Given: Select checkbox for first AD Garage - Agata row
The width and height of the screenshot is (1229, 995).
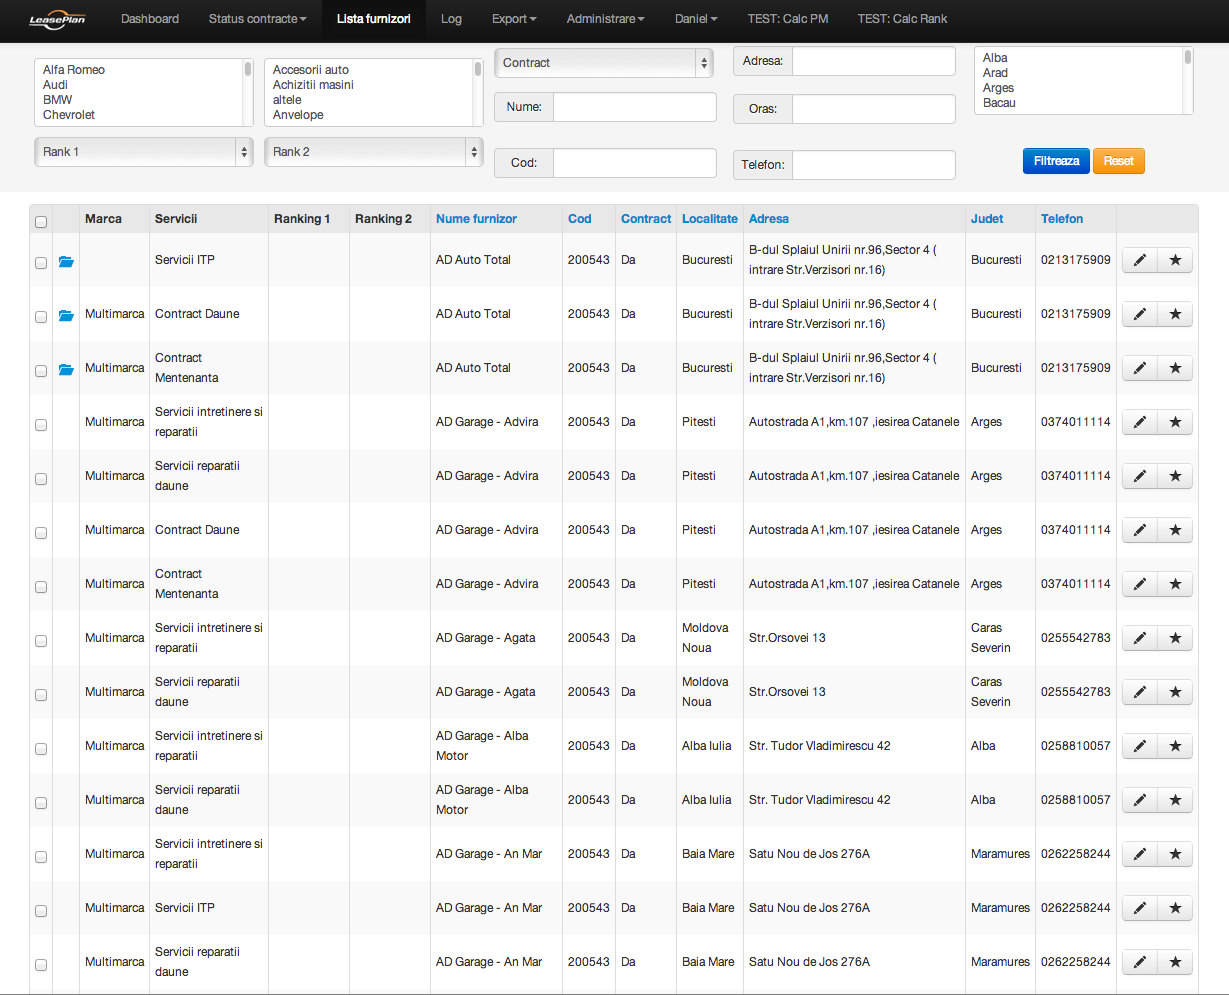Looking at the screenshot, I should click(x=41, y=641).
